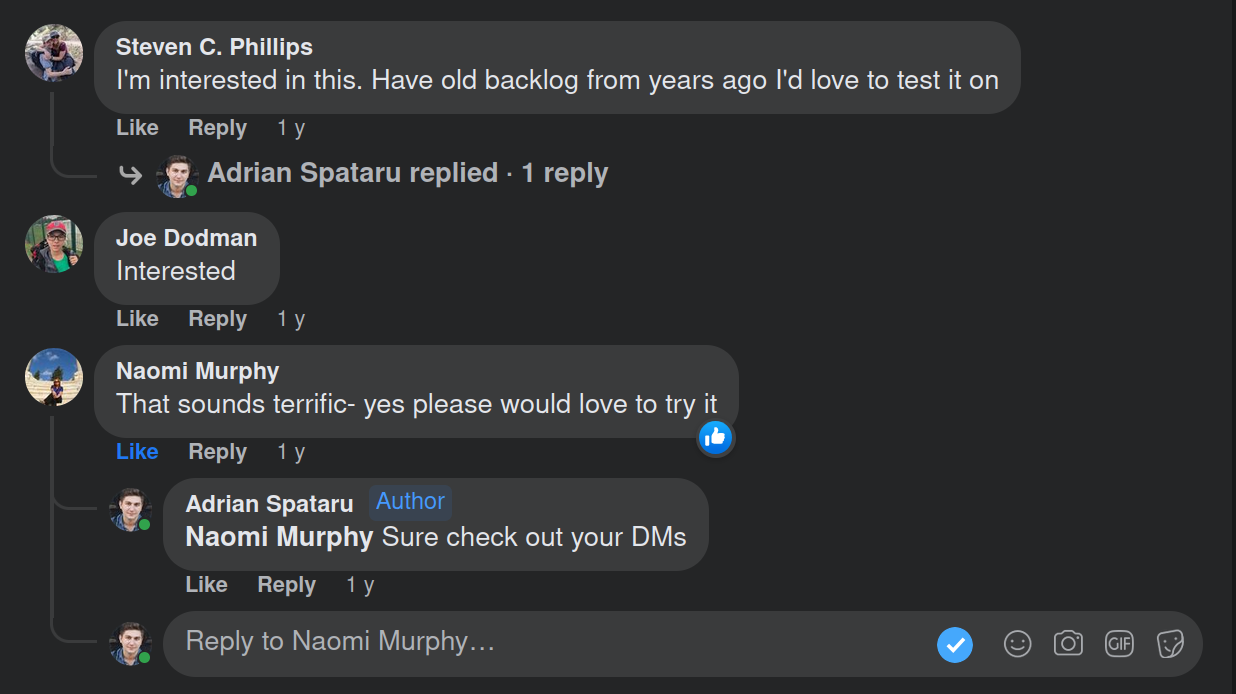
Task: Reply to Steven C. Phillips' comment
Action: (x=217, y=128)
